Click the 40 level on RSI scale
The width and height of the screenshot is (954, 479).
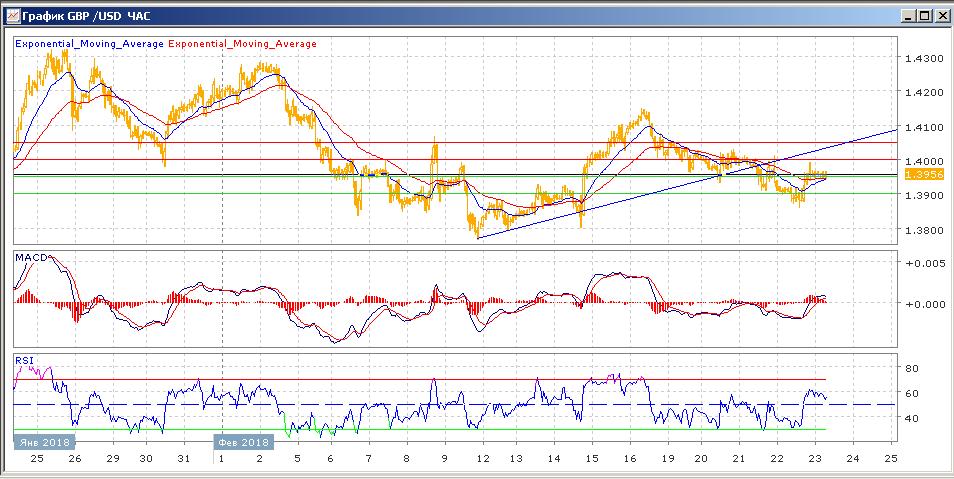point(912,418)
